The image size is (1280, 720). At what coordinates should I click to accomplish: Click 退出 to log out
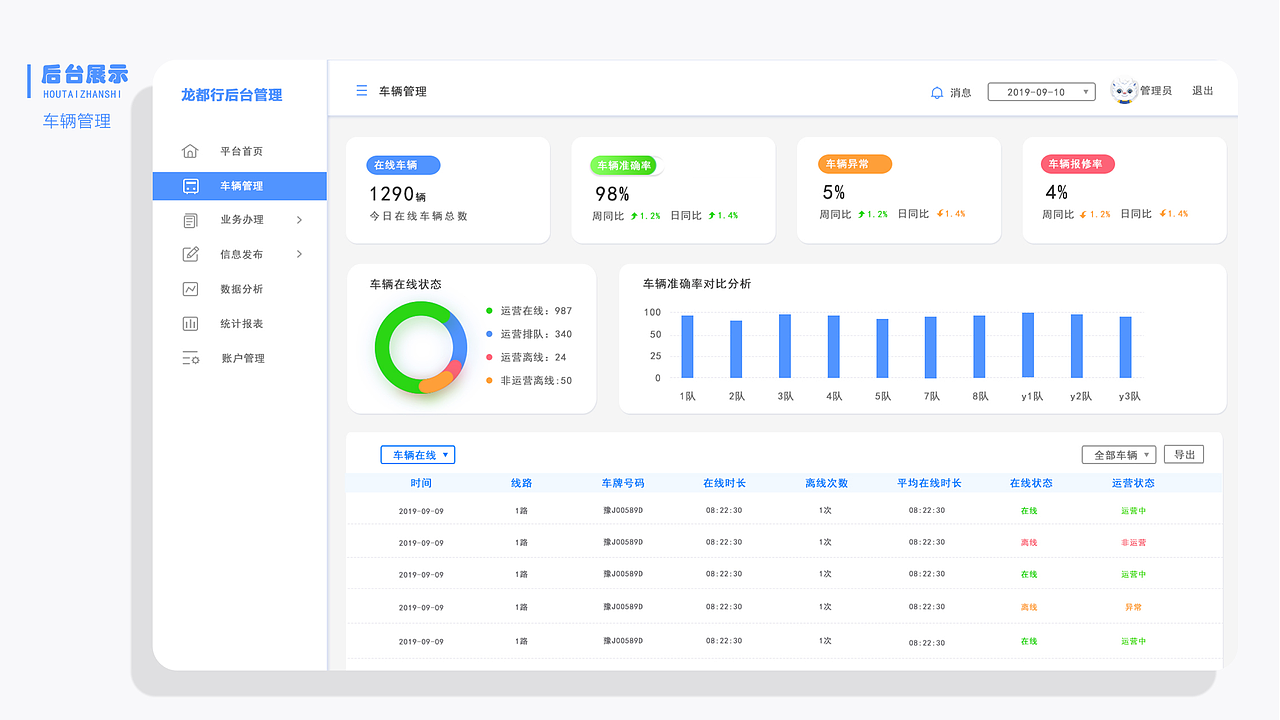tap(1202, 91)
